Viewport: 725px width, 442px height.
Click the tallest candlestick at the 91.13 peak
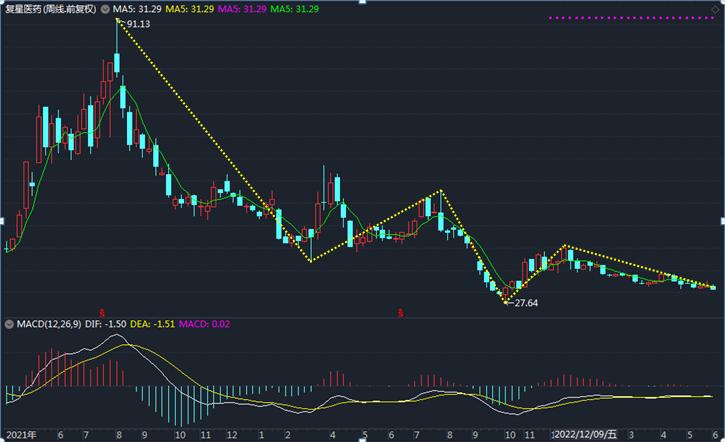tap(117, 62)
